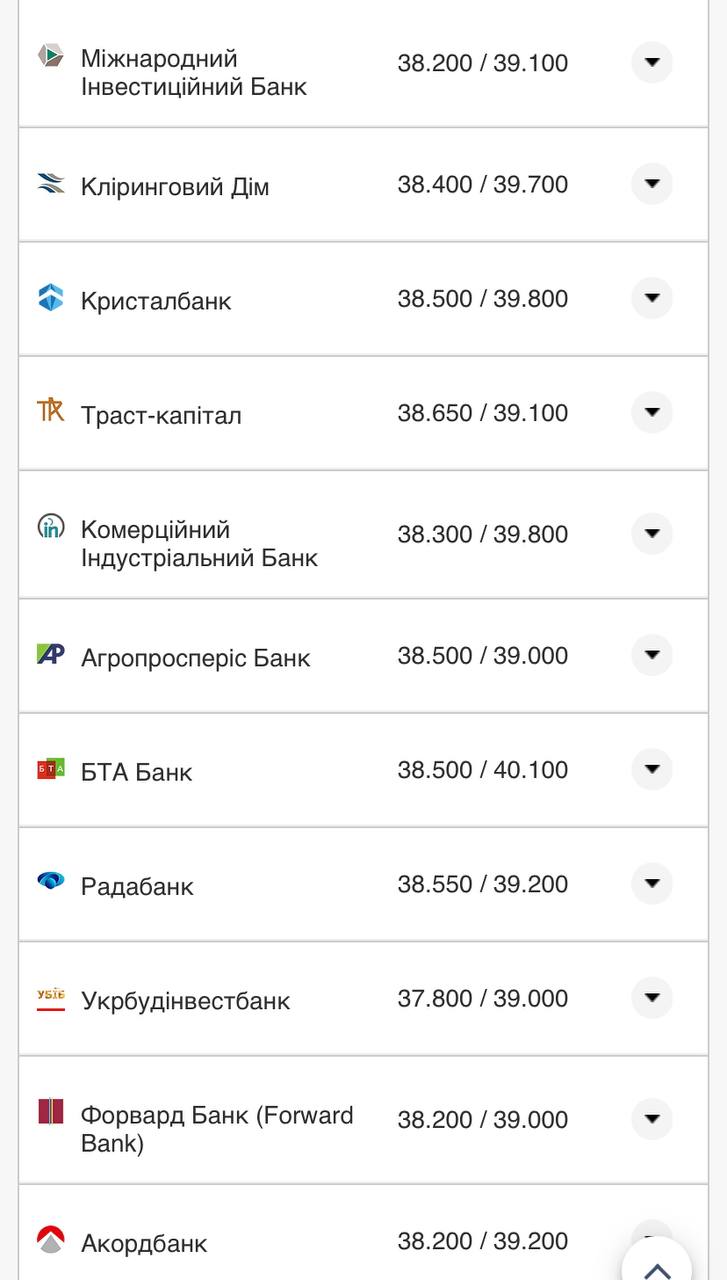Open the Агропросперіс Банк name link
The height and width of the screenshot is (1280, 727).
[195, 658]
